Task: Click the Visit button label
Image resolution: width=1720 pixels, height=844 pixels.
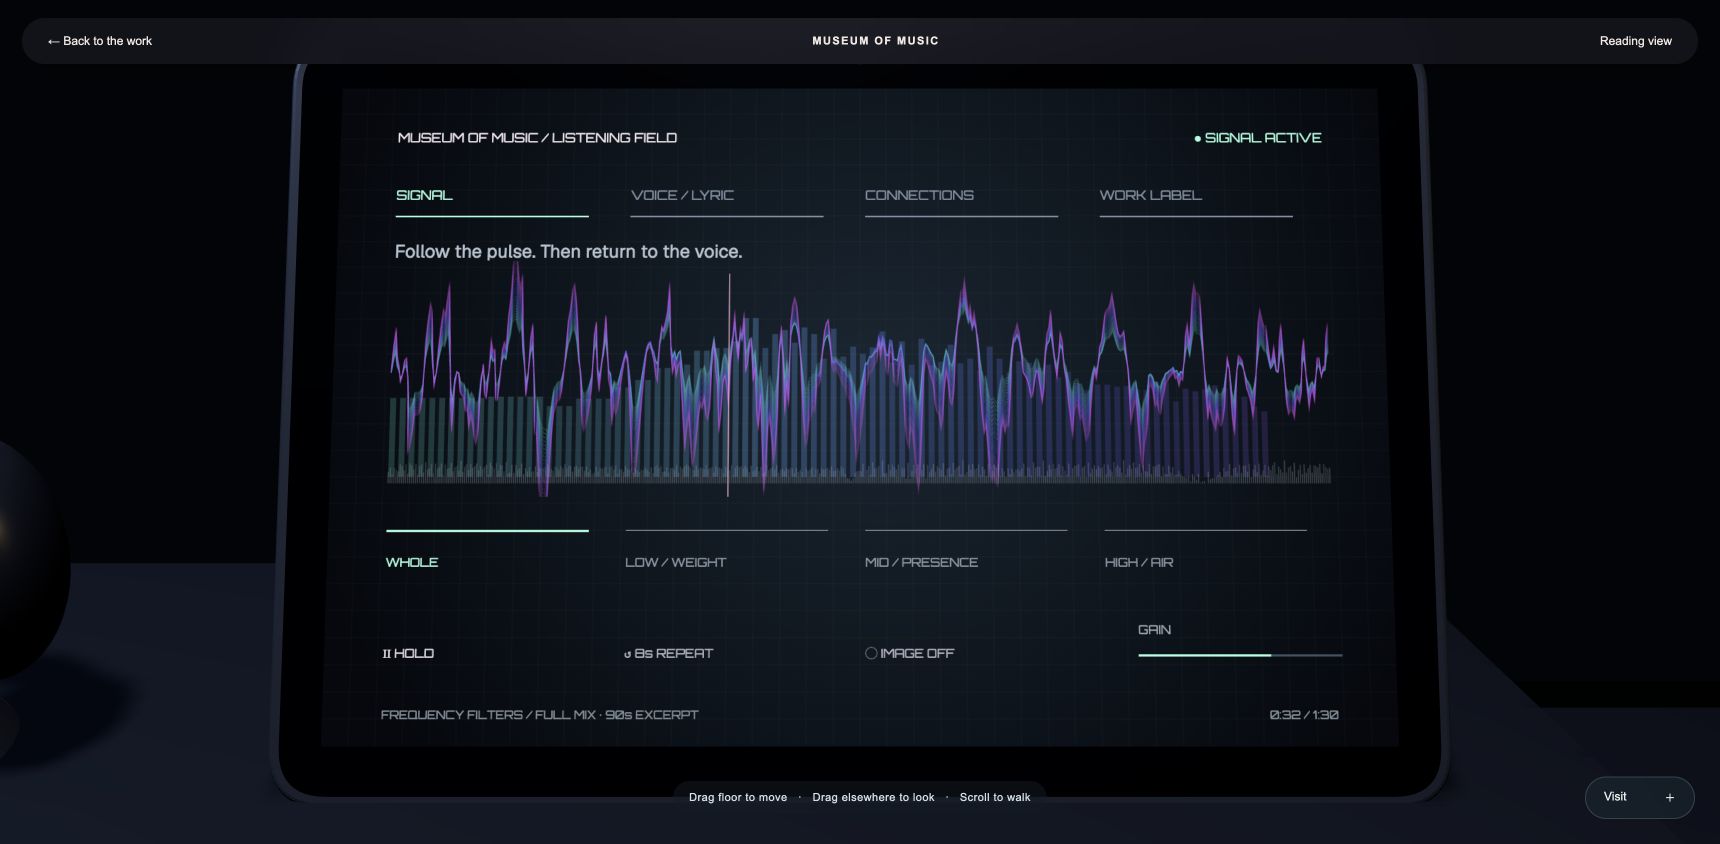Action: pyautogui.click(x=1615, y=797)
